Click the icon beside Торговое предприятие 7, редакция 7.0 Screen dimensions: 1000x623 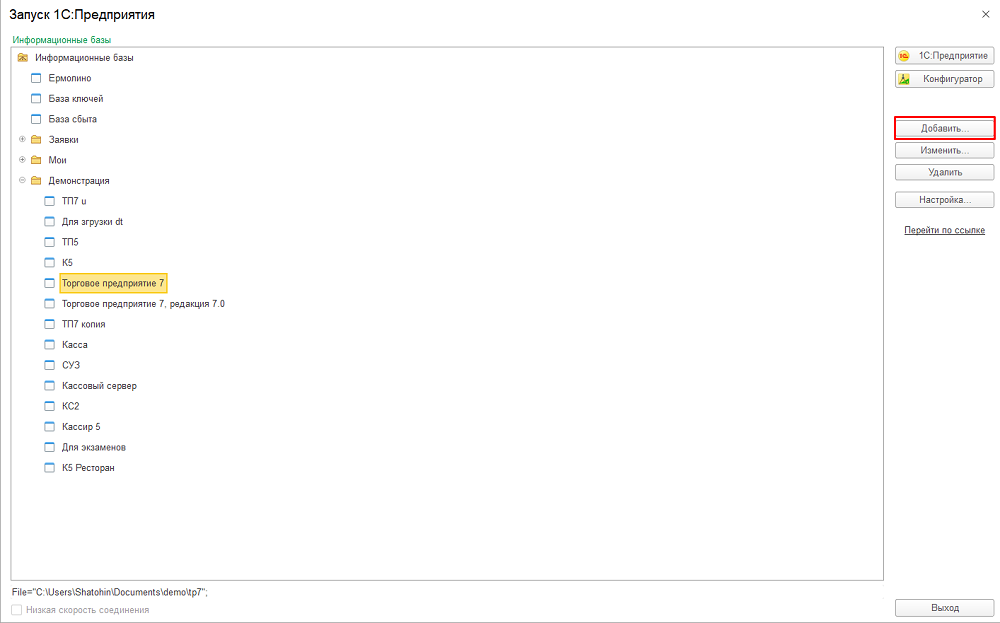pos(50,304)
